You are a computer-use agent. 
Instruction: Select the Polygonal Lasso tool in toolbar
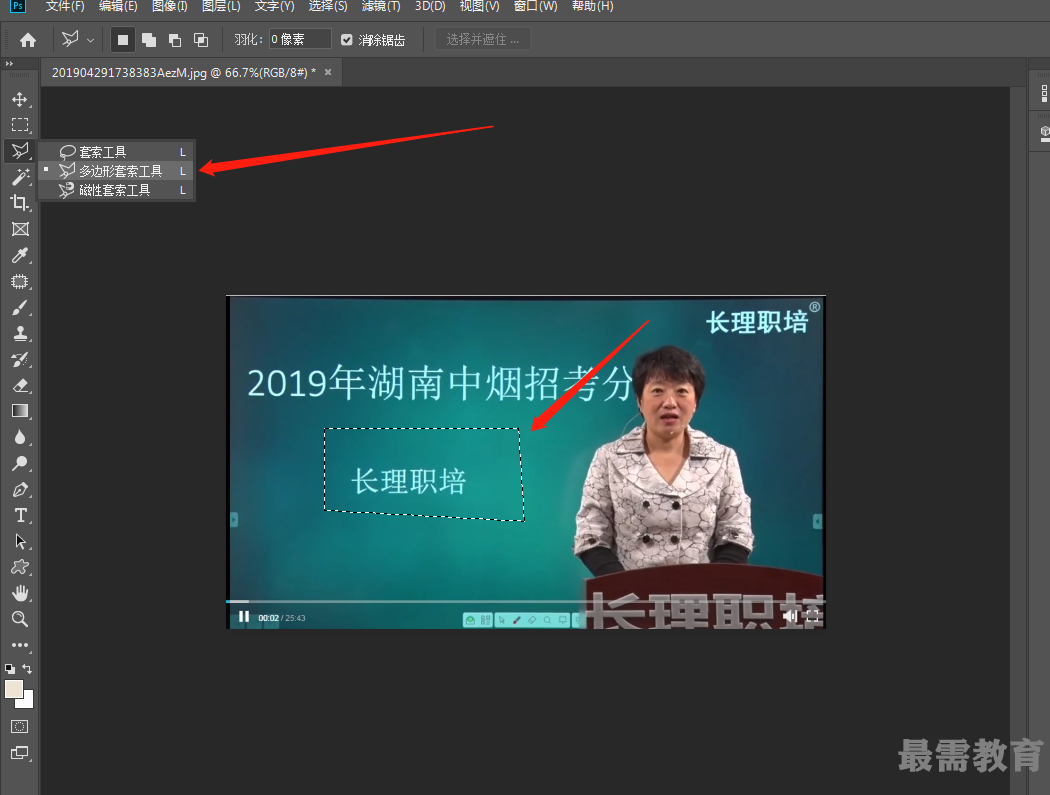(x=19, y=151)
